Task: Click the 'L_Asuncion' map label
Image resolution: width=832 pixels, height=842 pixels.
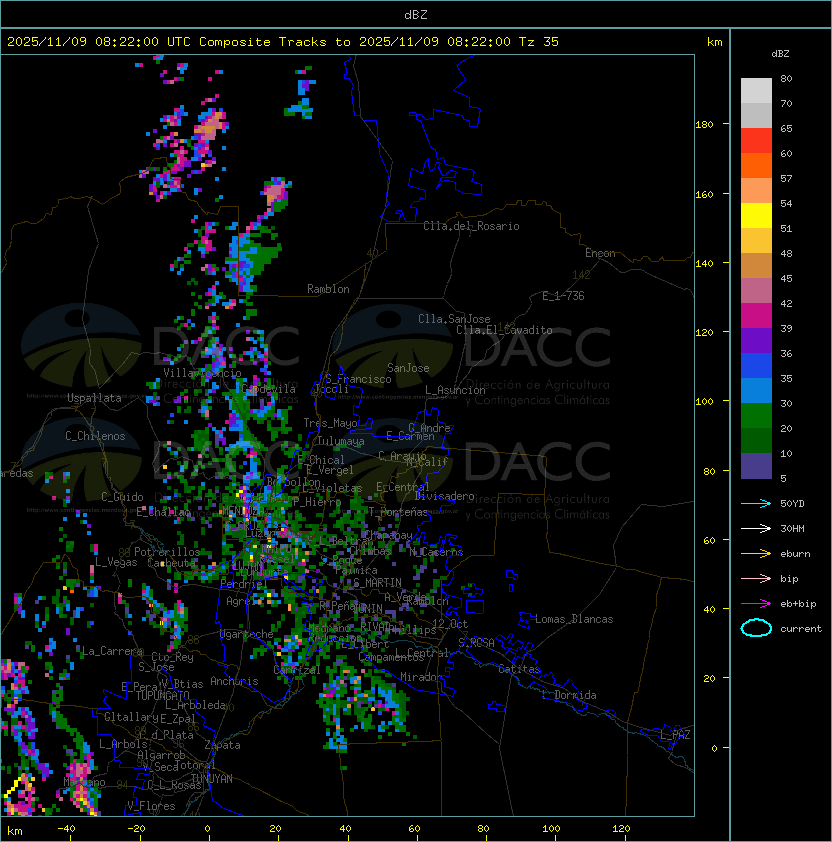Action: coord(455,390)
